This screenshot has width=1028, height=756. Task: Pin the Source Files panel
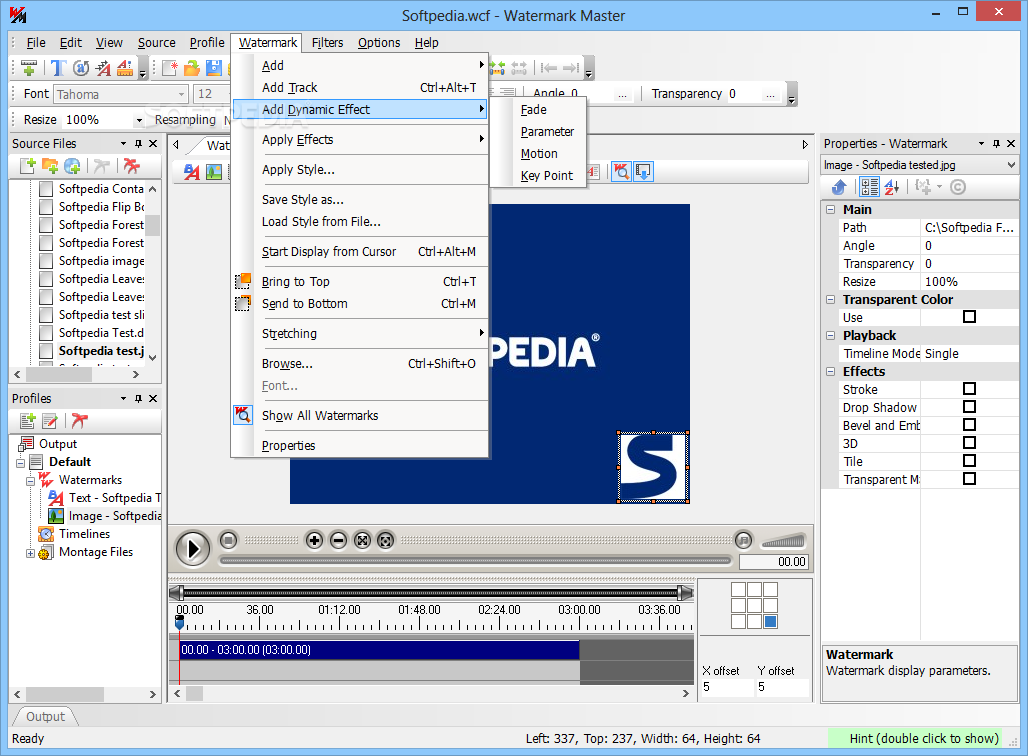(138, 144)
